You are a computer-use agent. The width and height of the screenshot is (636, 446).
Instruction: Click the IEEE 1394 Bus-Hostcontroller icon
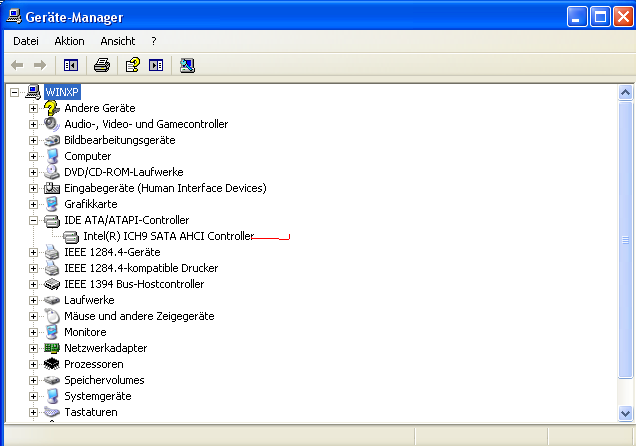click(x=52, y=284)
